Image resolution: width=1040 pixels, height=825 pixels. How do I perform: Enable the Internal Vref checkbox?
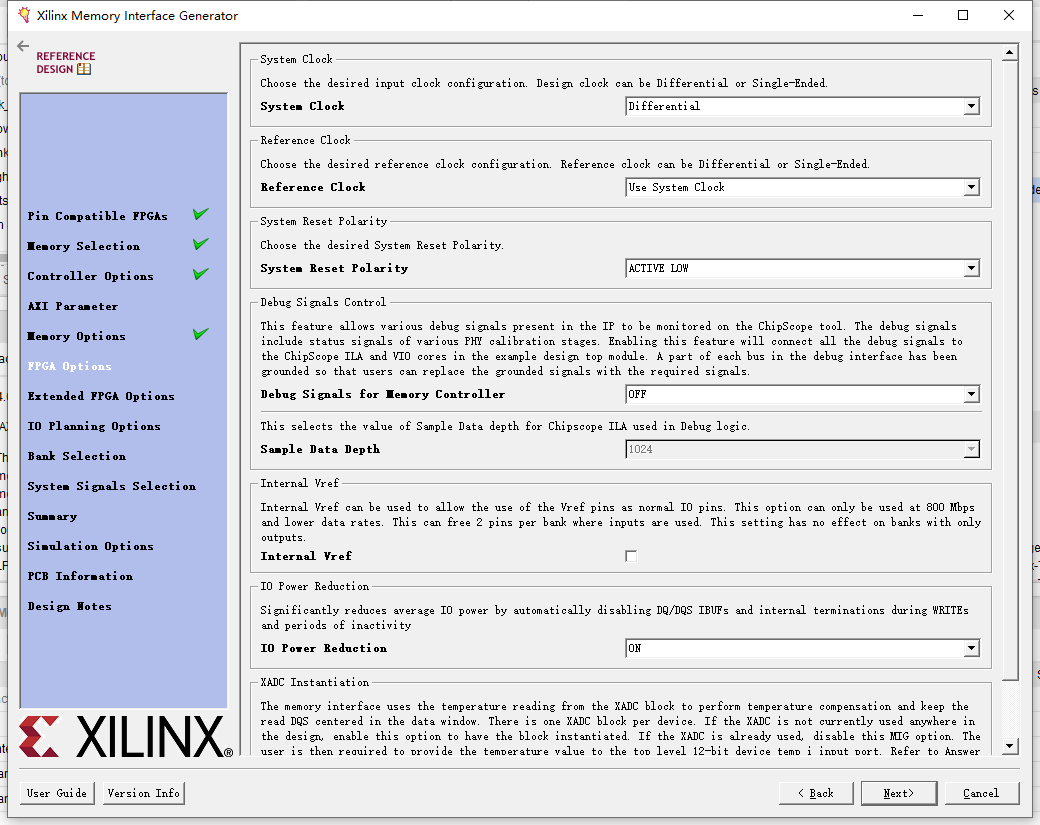pos(631,556)
